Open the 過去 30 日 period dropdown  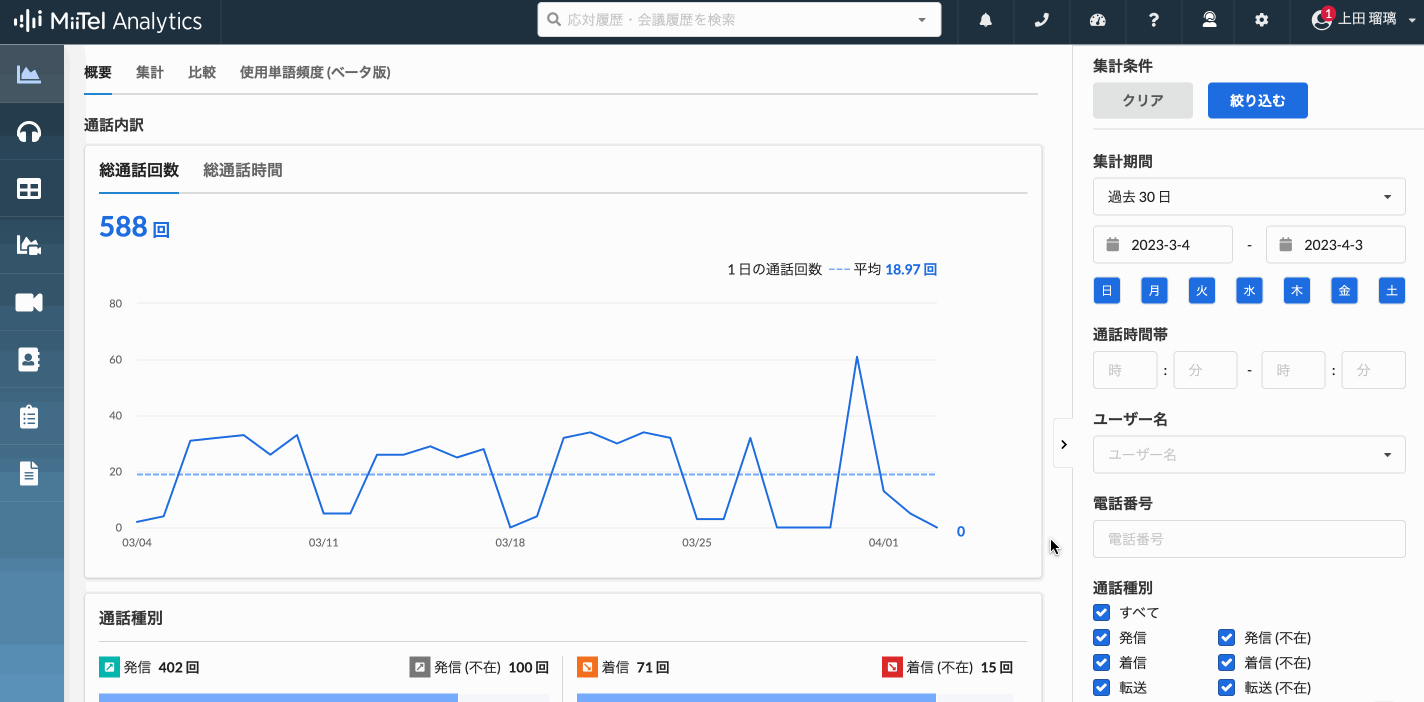pyautogui.click(x=1249, y=197)
